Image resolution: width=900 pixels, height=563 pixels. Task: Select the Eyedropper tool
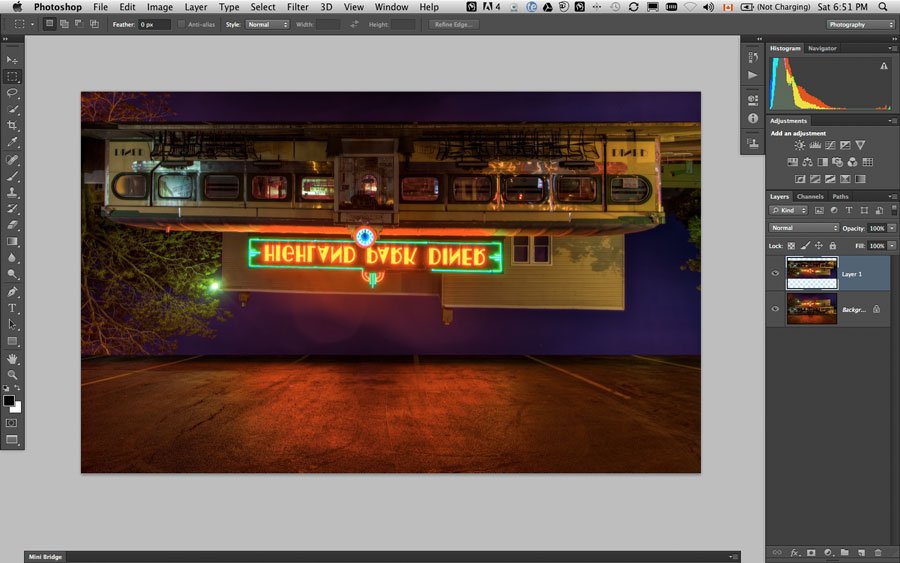point(12,142)
